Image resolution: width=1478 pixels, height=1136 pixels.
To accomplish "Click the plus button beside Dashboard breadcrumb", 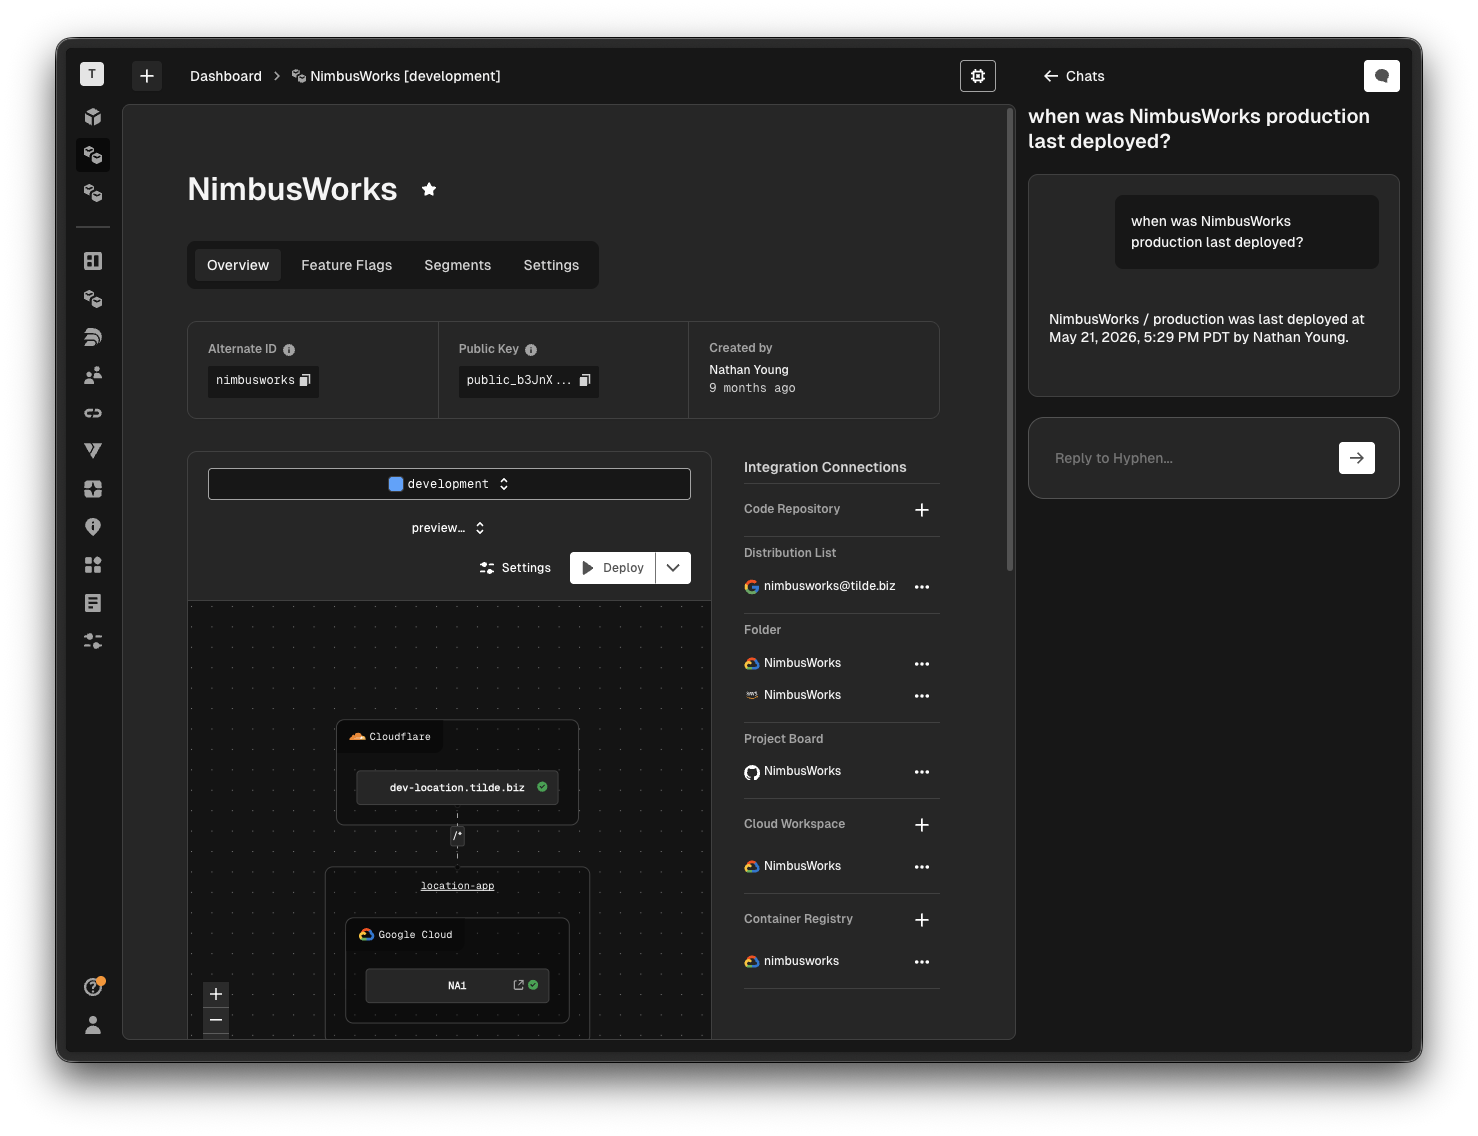I will [147, 76].
